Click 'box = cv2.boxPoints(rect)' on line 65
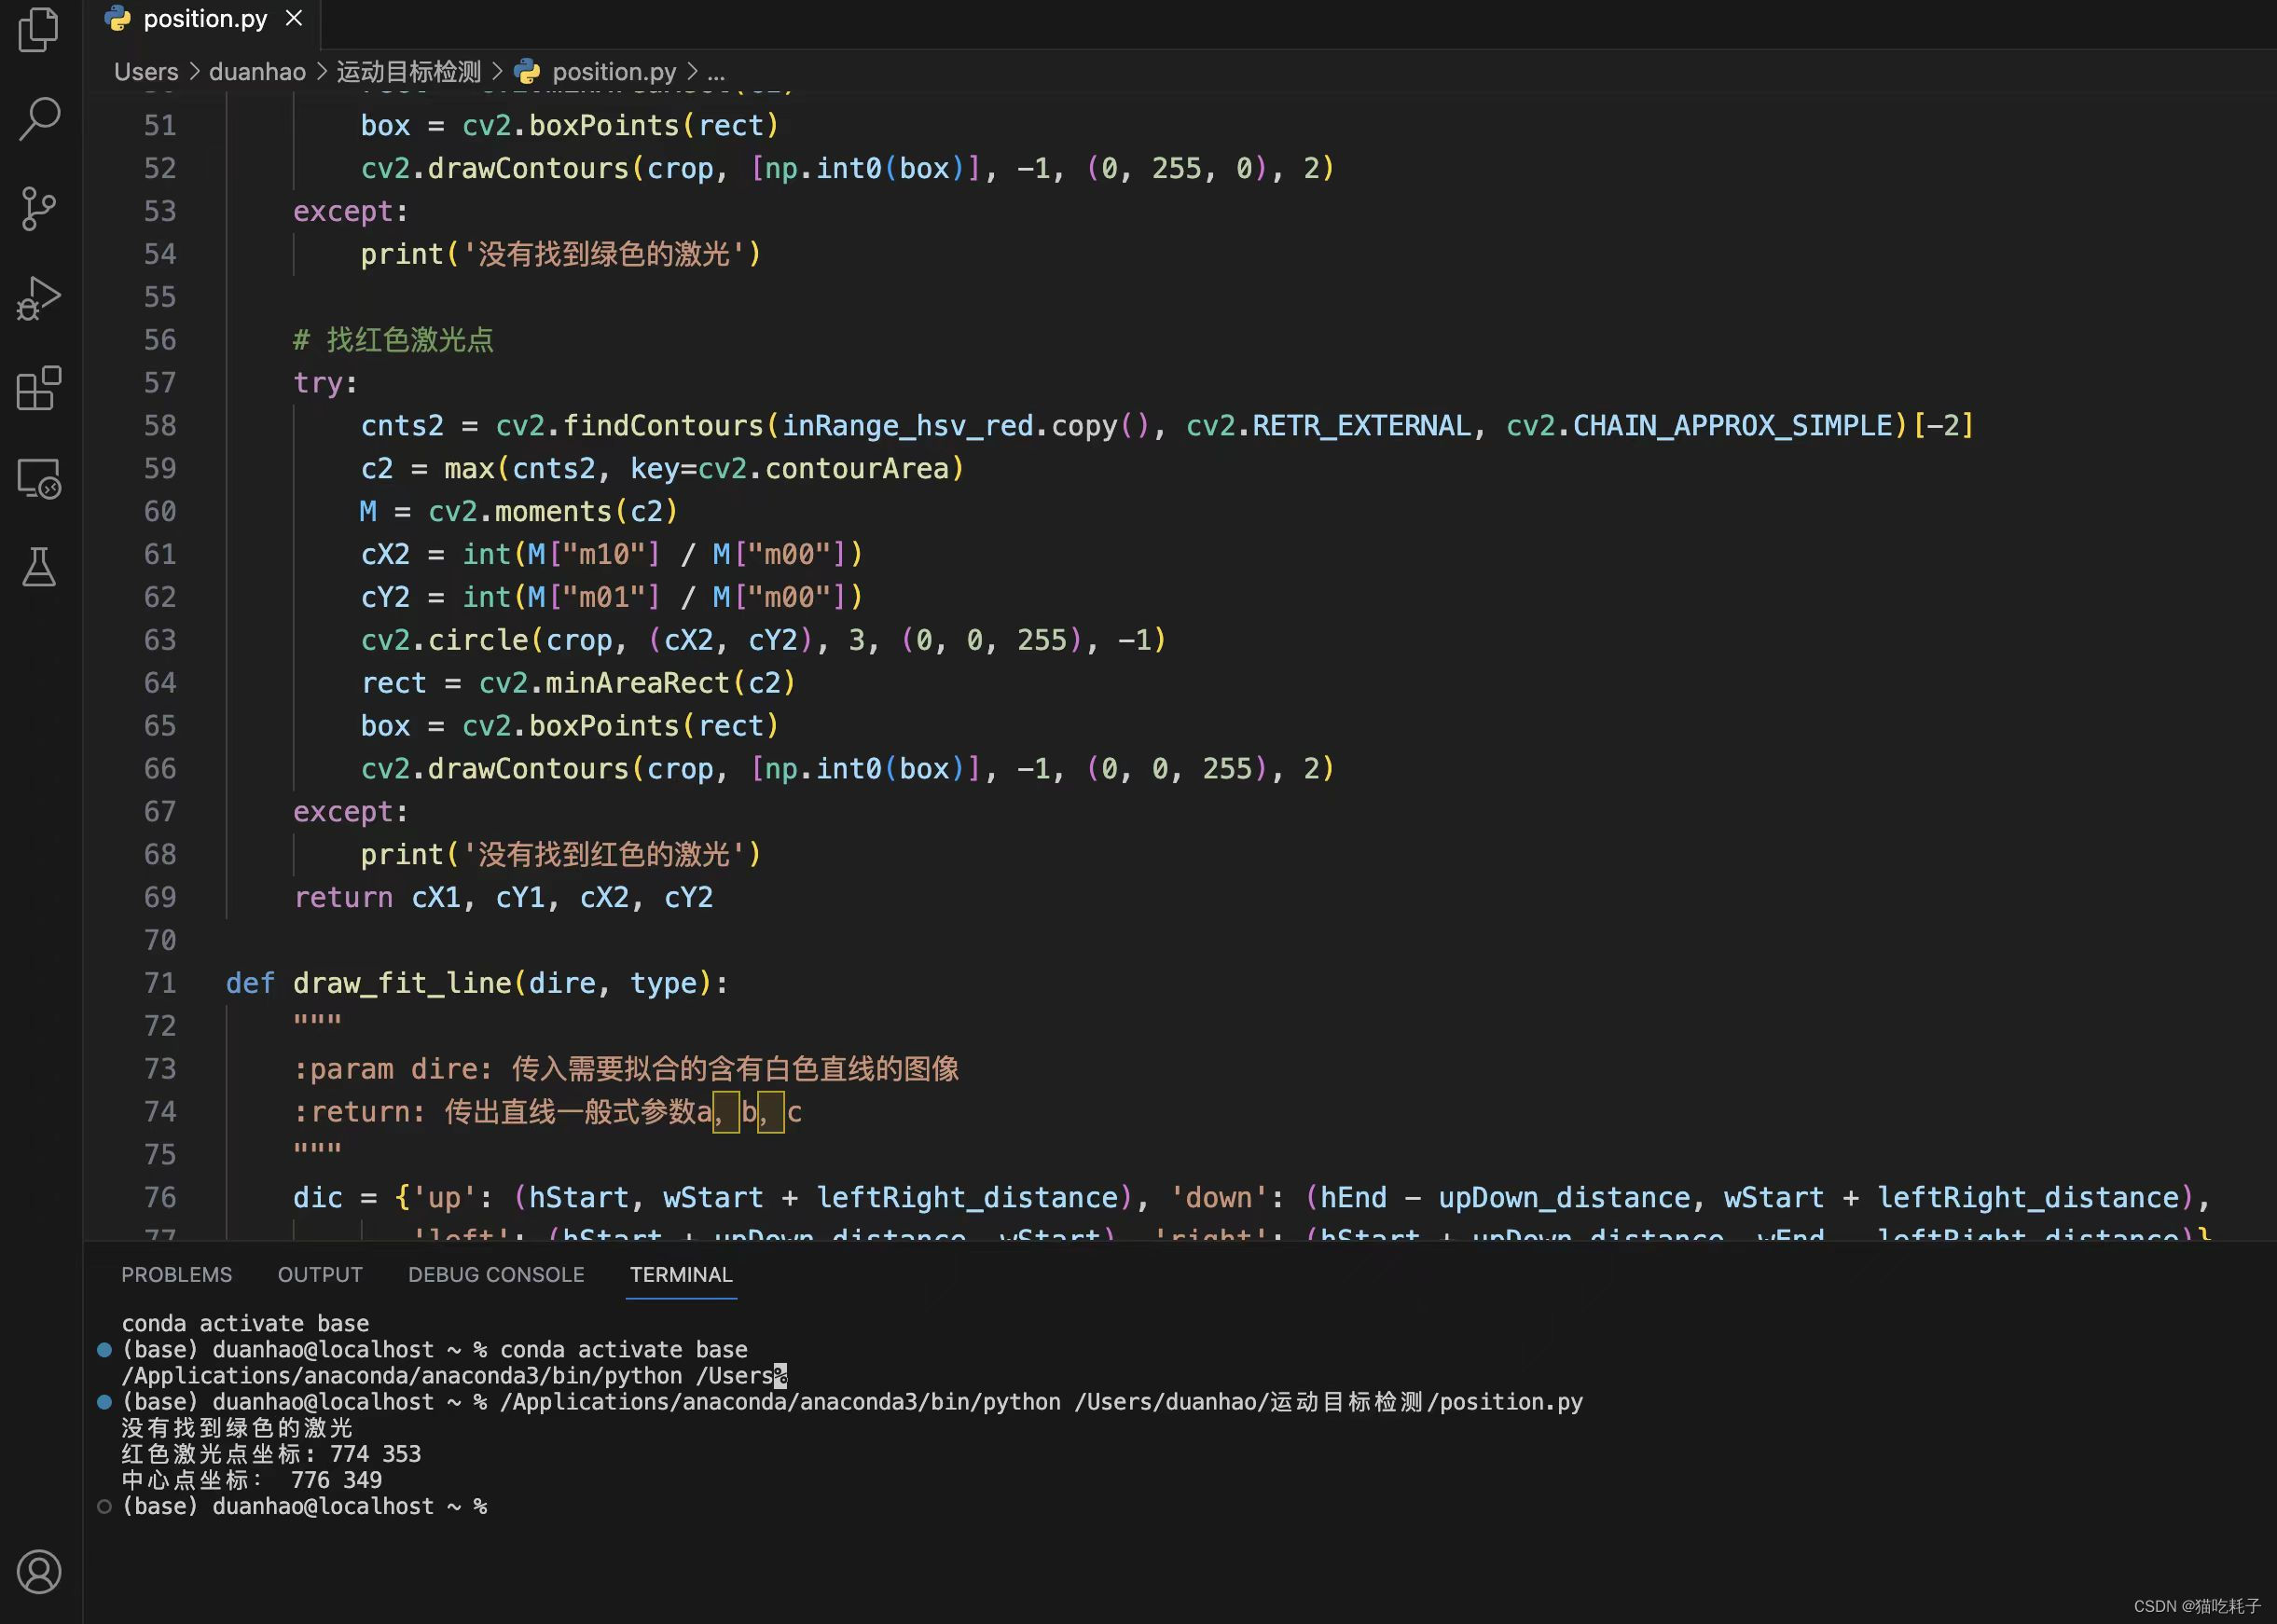 point(569,726)
